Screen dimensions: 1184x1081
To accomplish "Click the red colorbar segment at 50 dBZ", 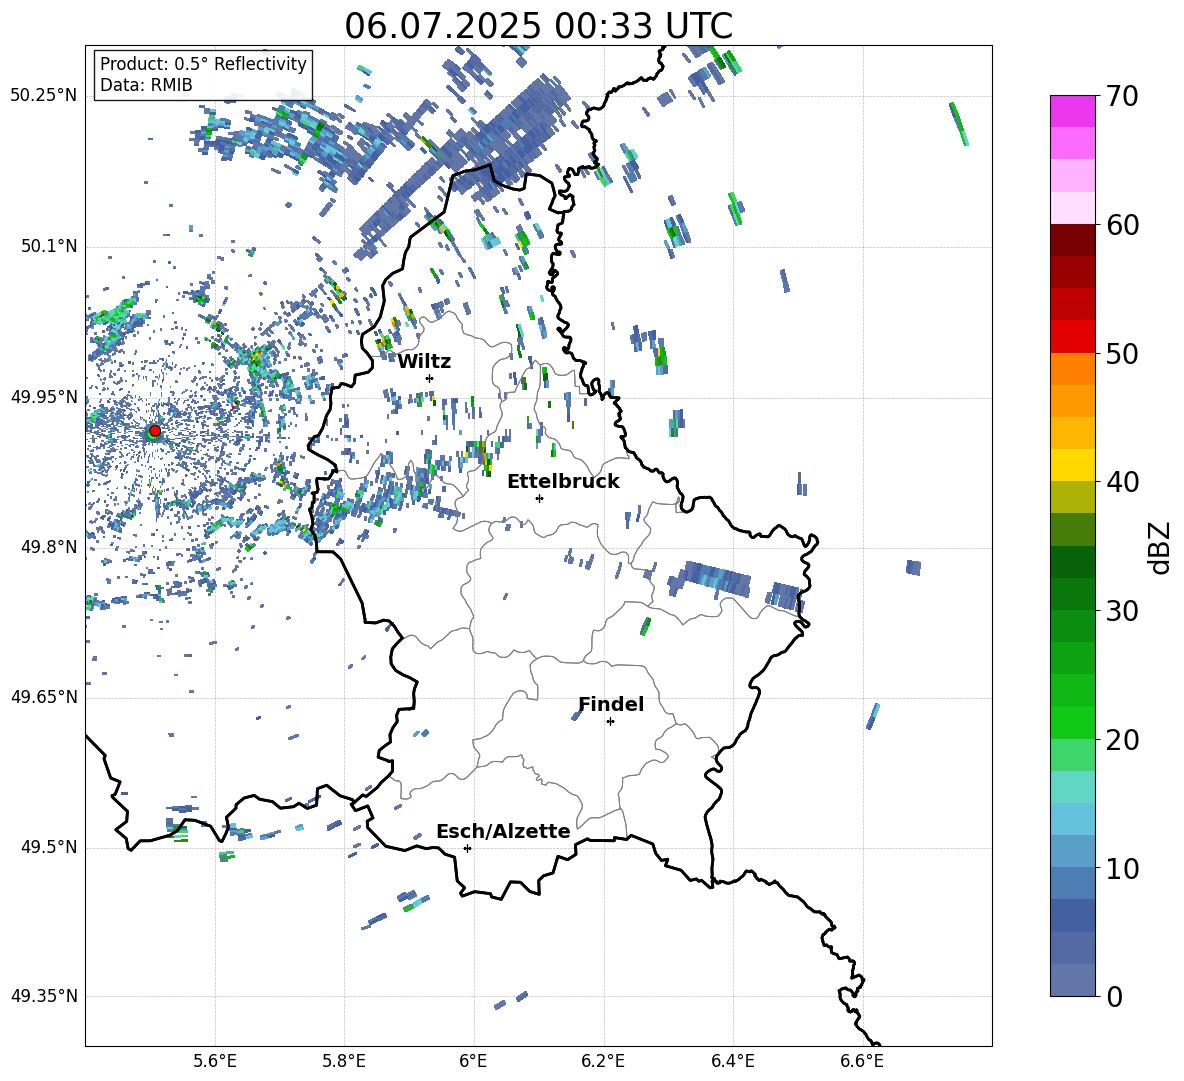I will [1073, 337].
